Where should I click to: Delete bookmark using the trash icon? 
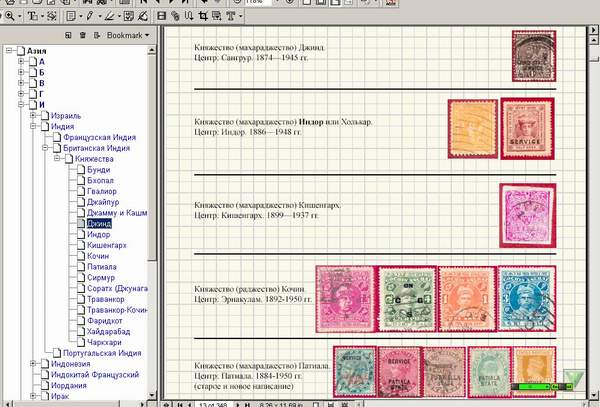pyautogui.click(x=82, y=35)
